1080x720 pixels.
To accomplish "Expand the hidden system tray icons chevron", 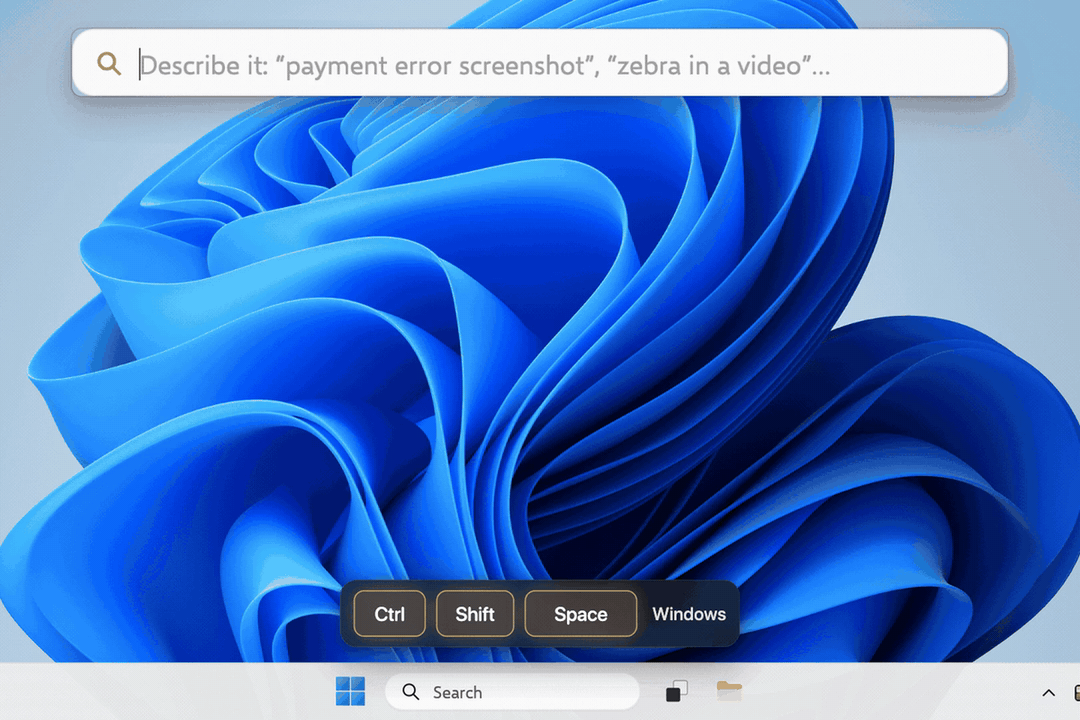I will 1048,692.
